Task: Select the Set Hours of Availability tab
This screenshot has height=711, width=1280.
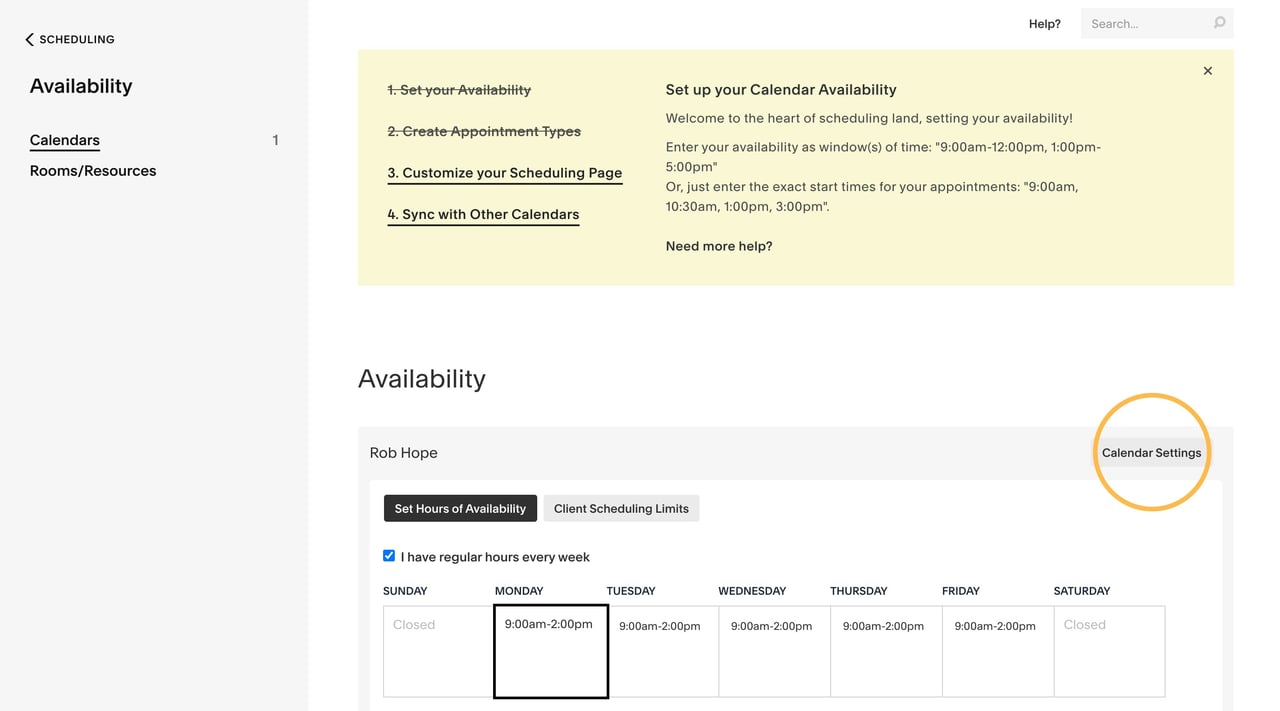Action: coord(460,508)
